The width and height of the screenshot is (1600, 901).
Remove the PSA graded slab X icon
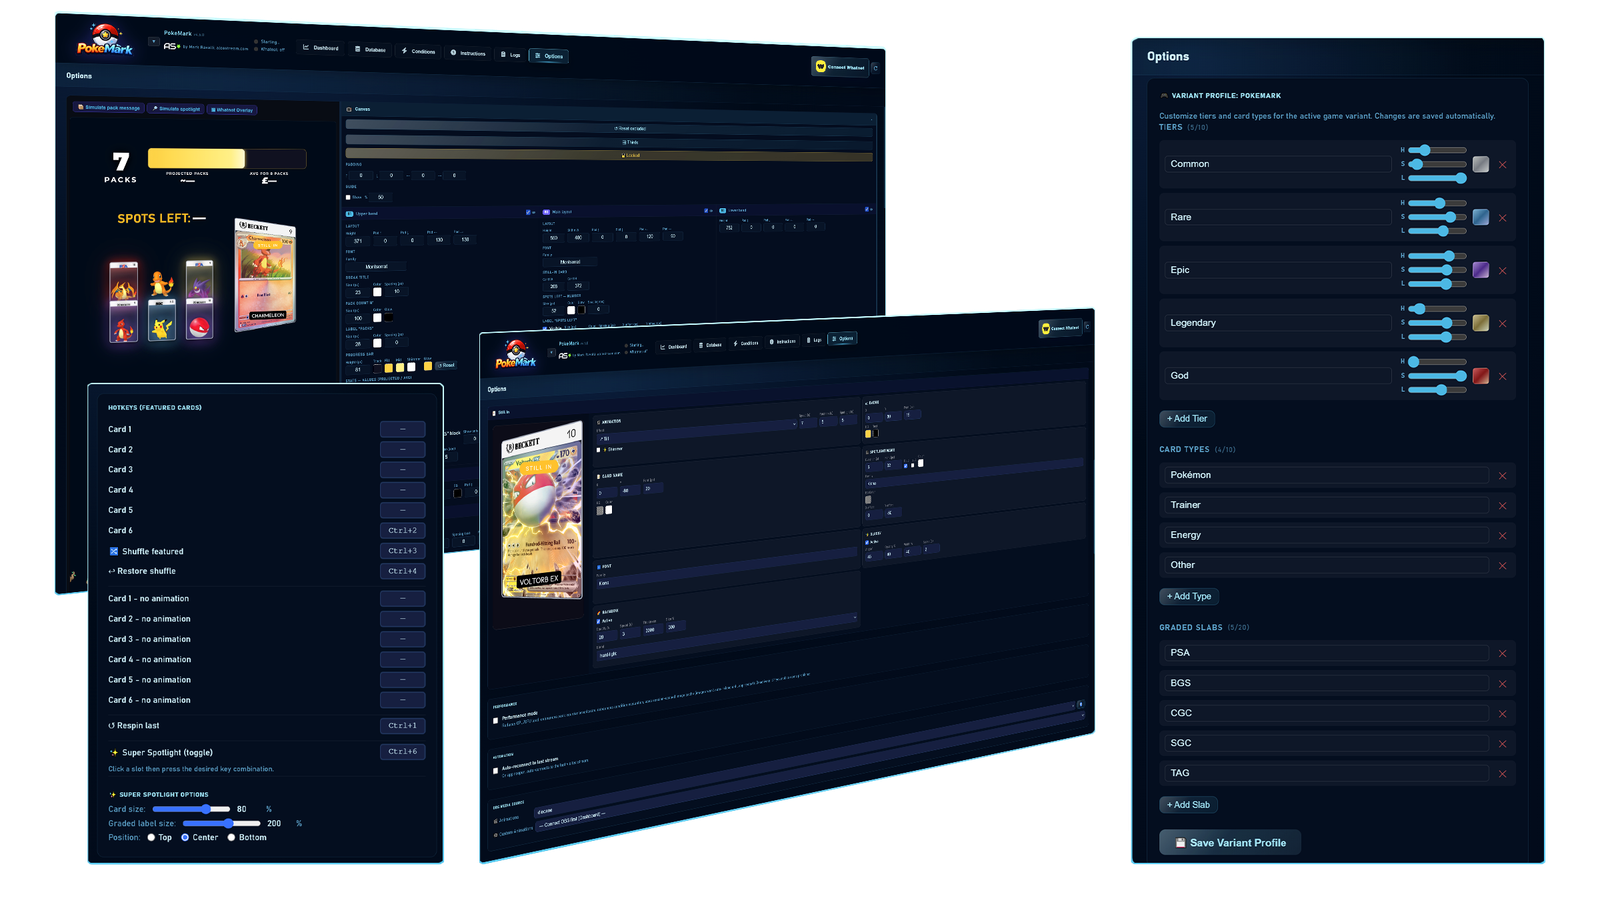pos(1502,654)
